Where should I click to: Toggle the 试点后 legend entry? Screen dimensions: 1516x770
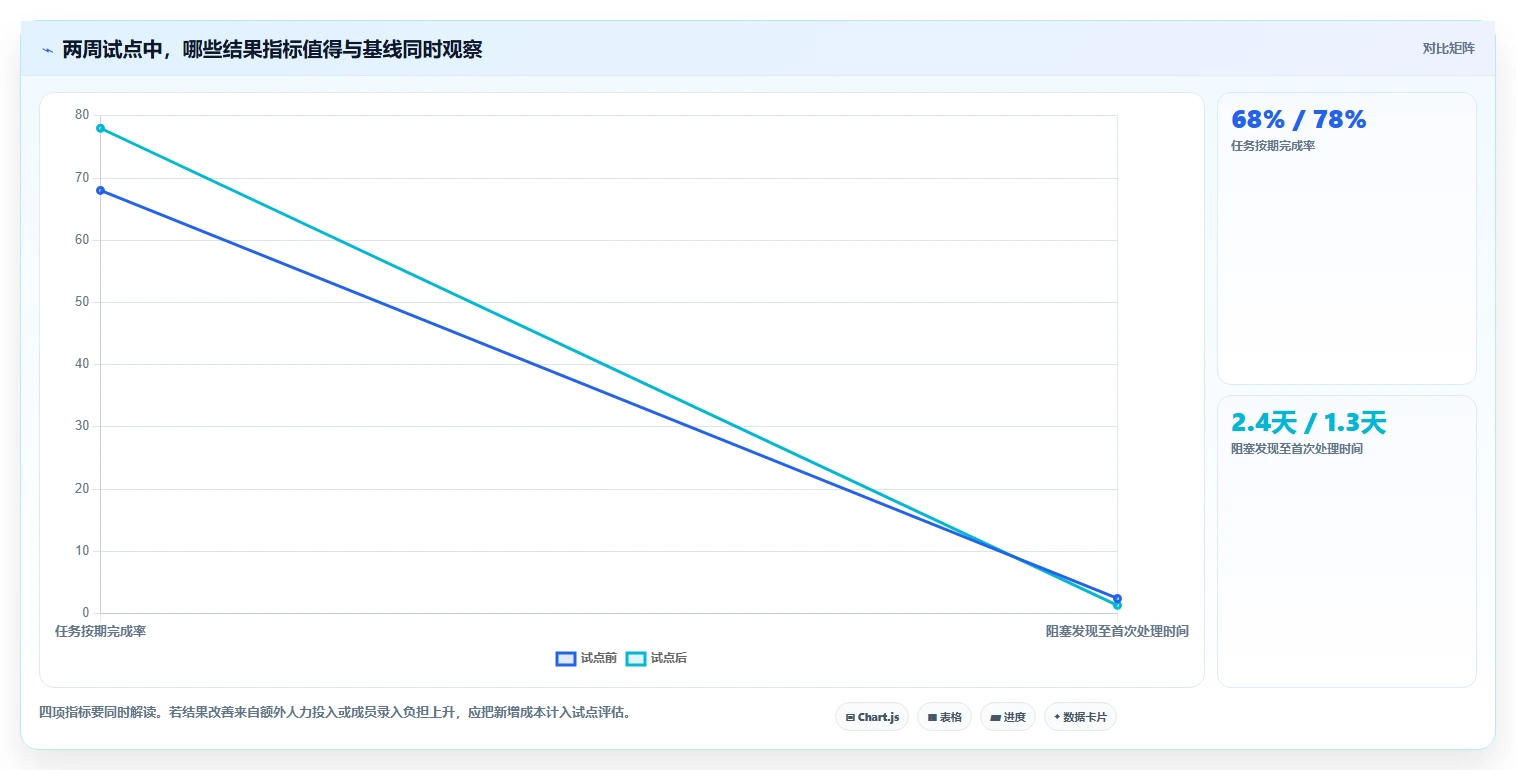point(656,658)
